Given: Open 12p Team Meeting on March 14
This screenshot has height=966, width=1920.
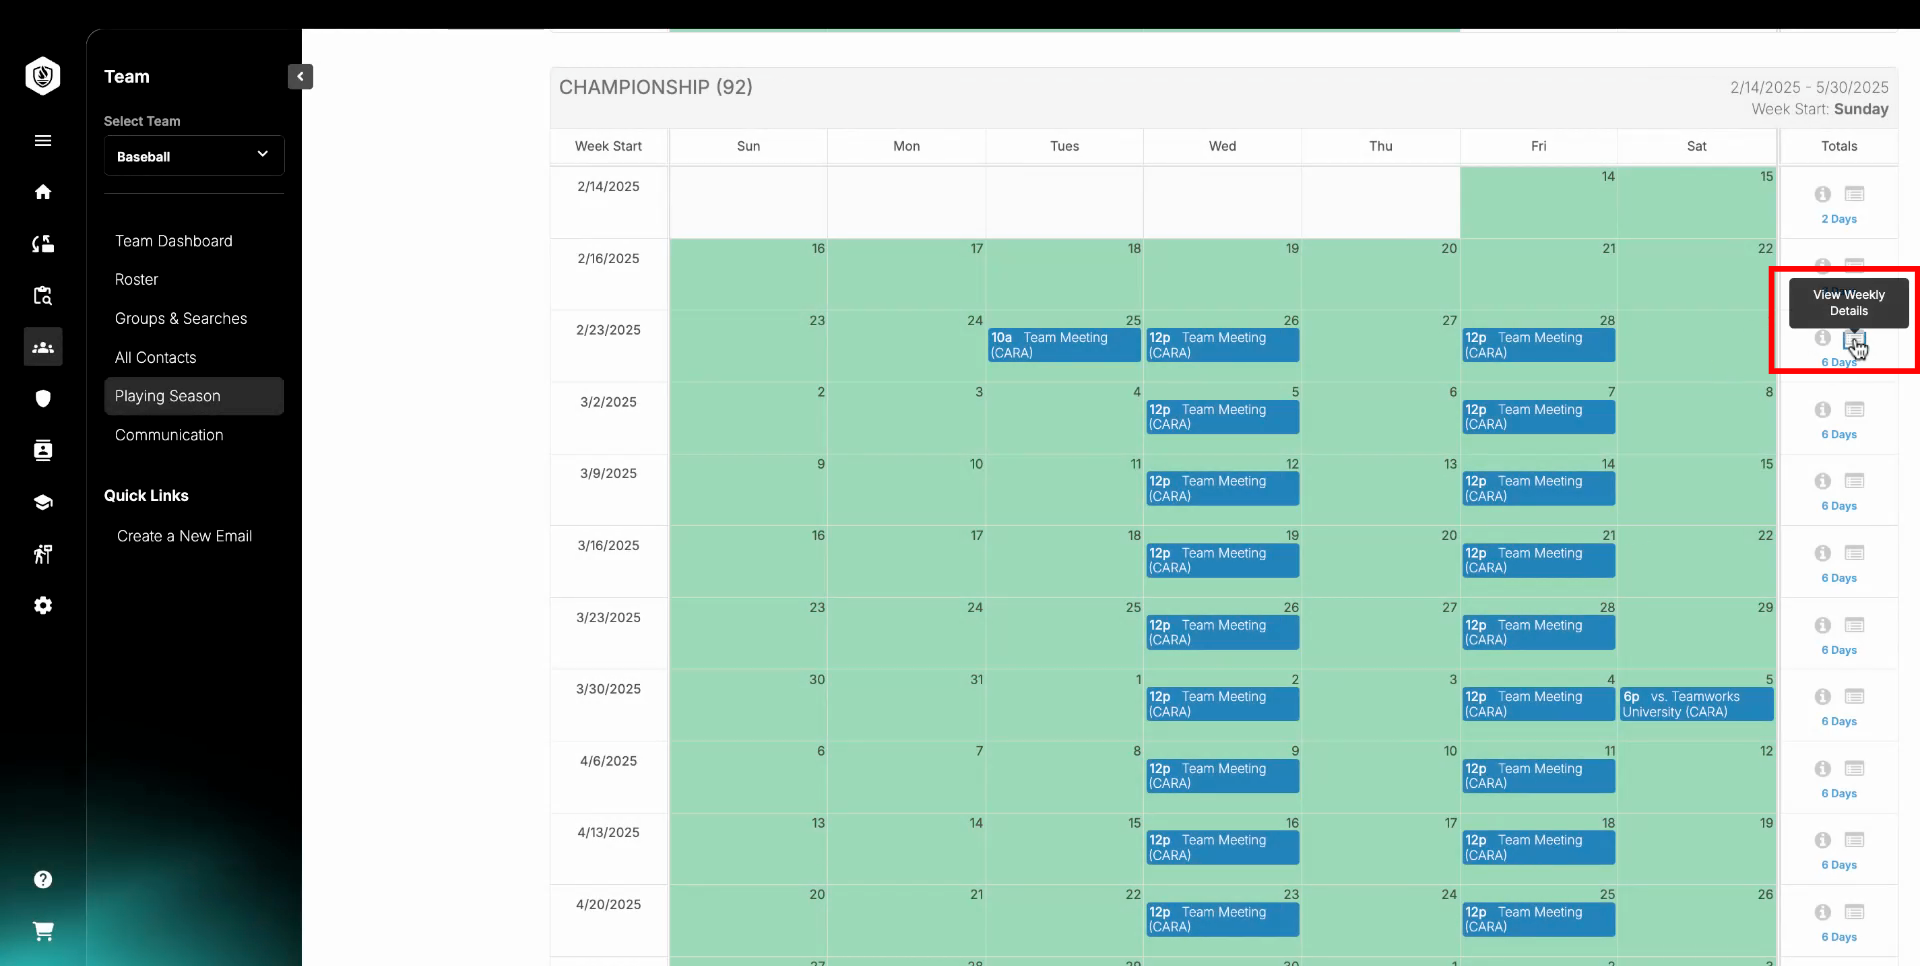Looking at the screenshot, I should 1538,489.
